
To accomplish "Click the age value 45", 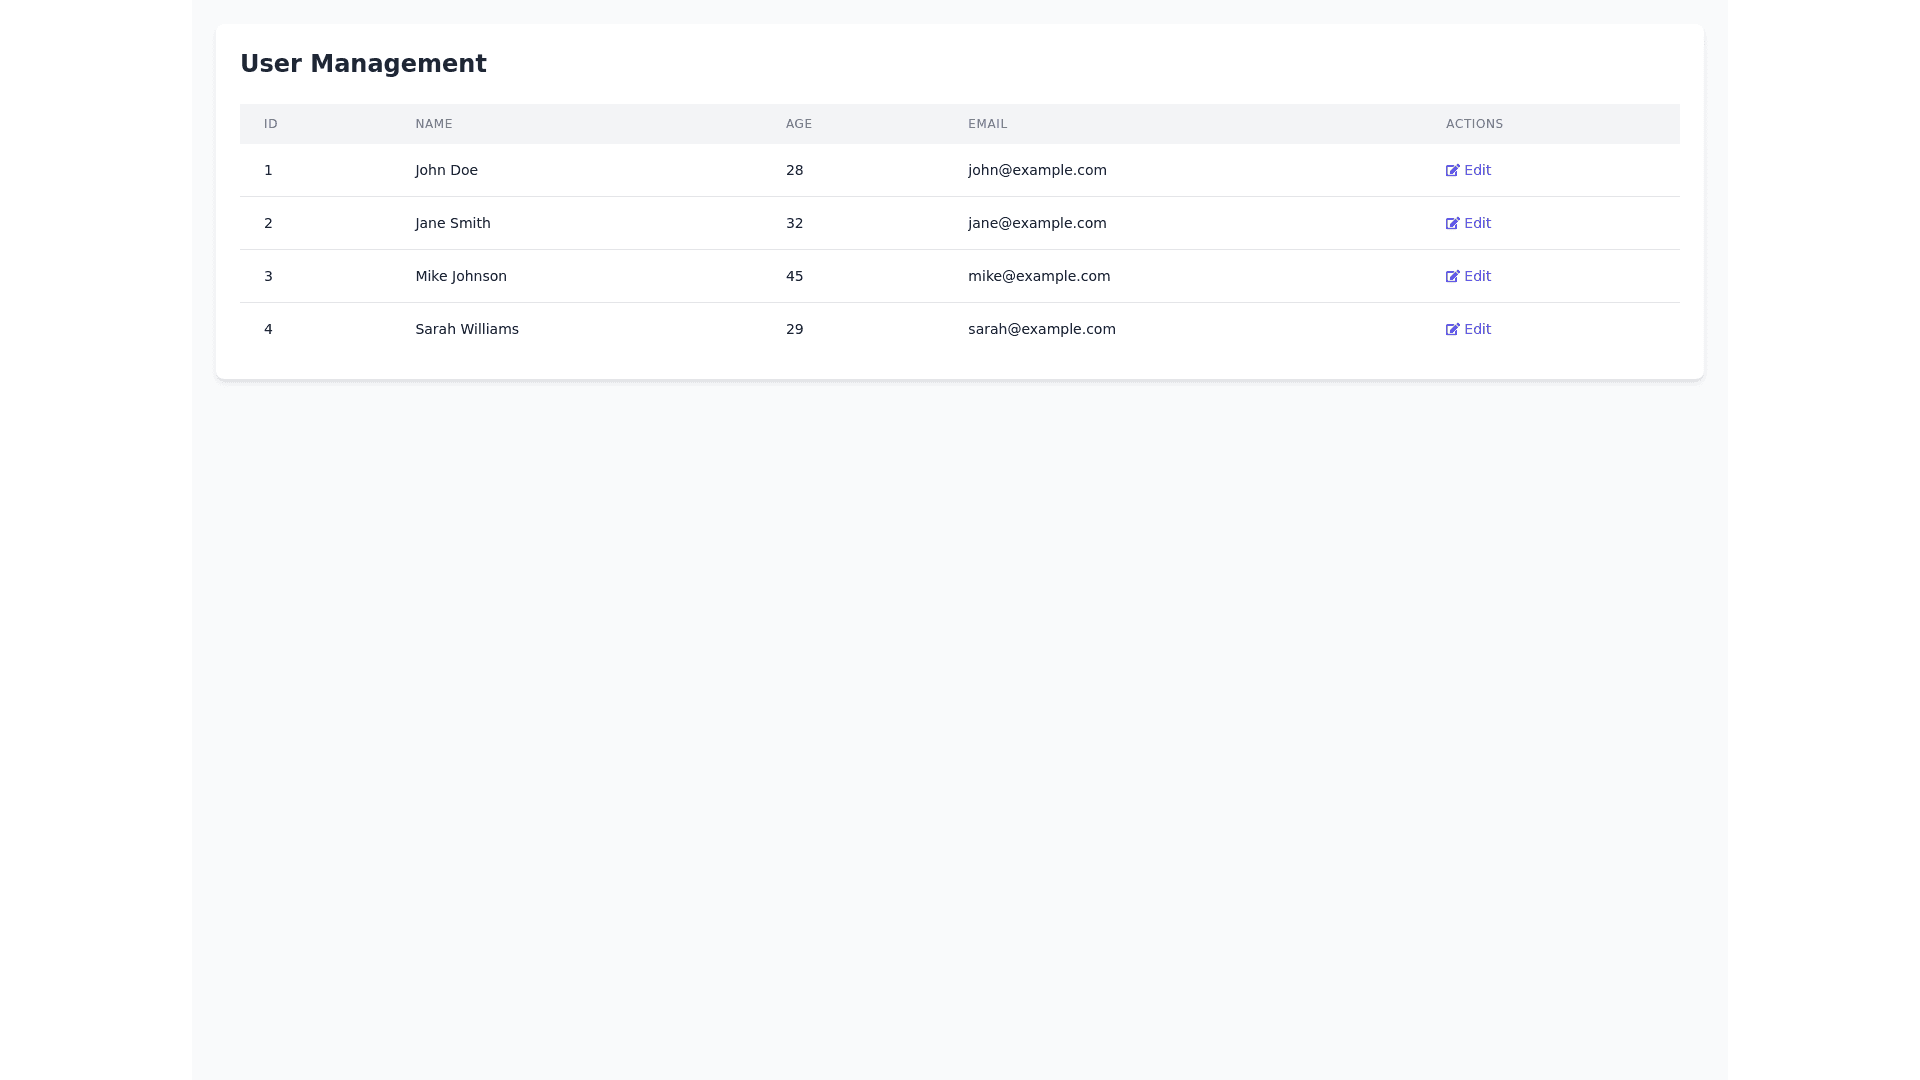I will (x=794, y=276).
